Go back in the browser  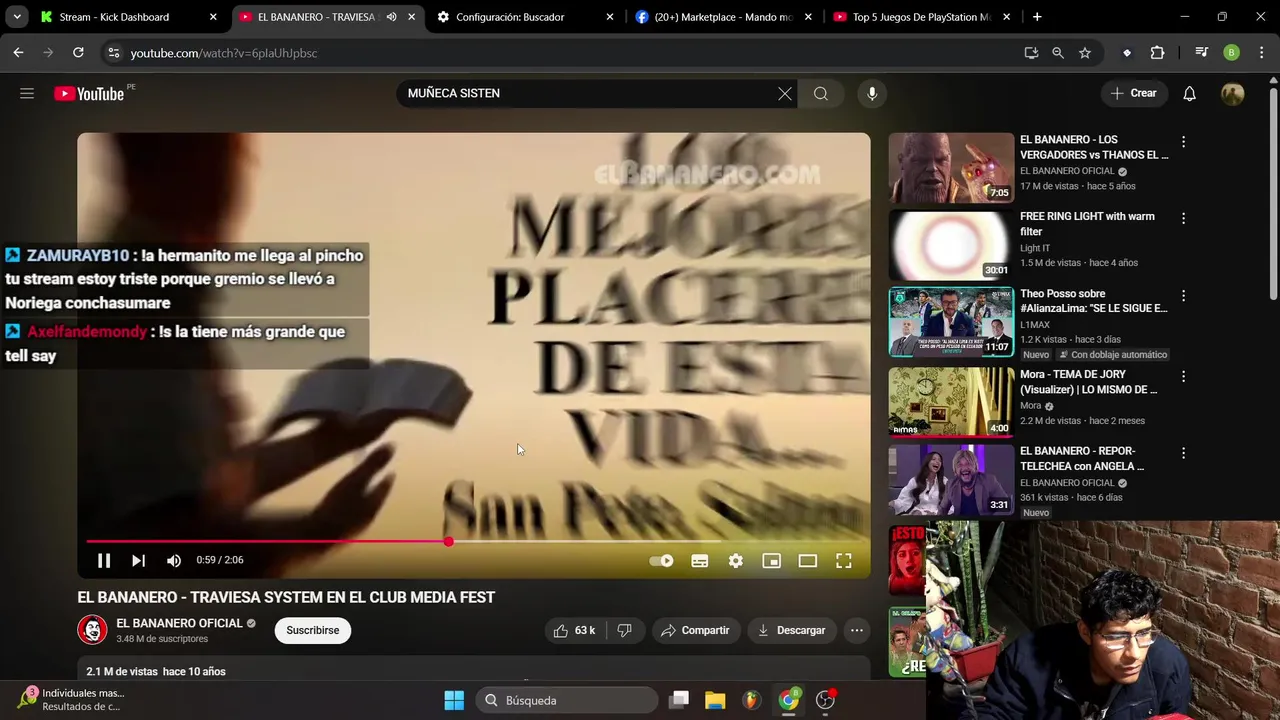18,53
